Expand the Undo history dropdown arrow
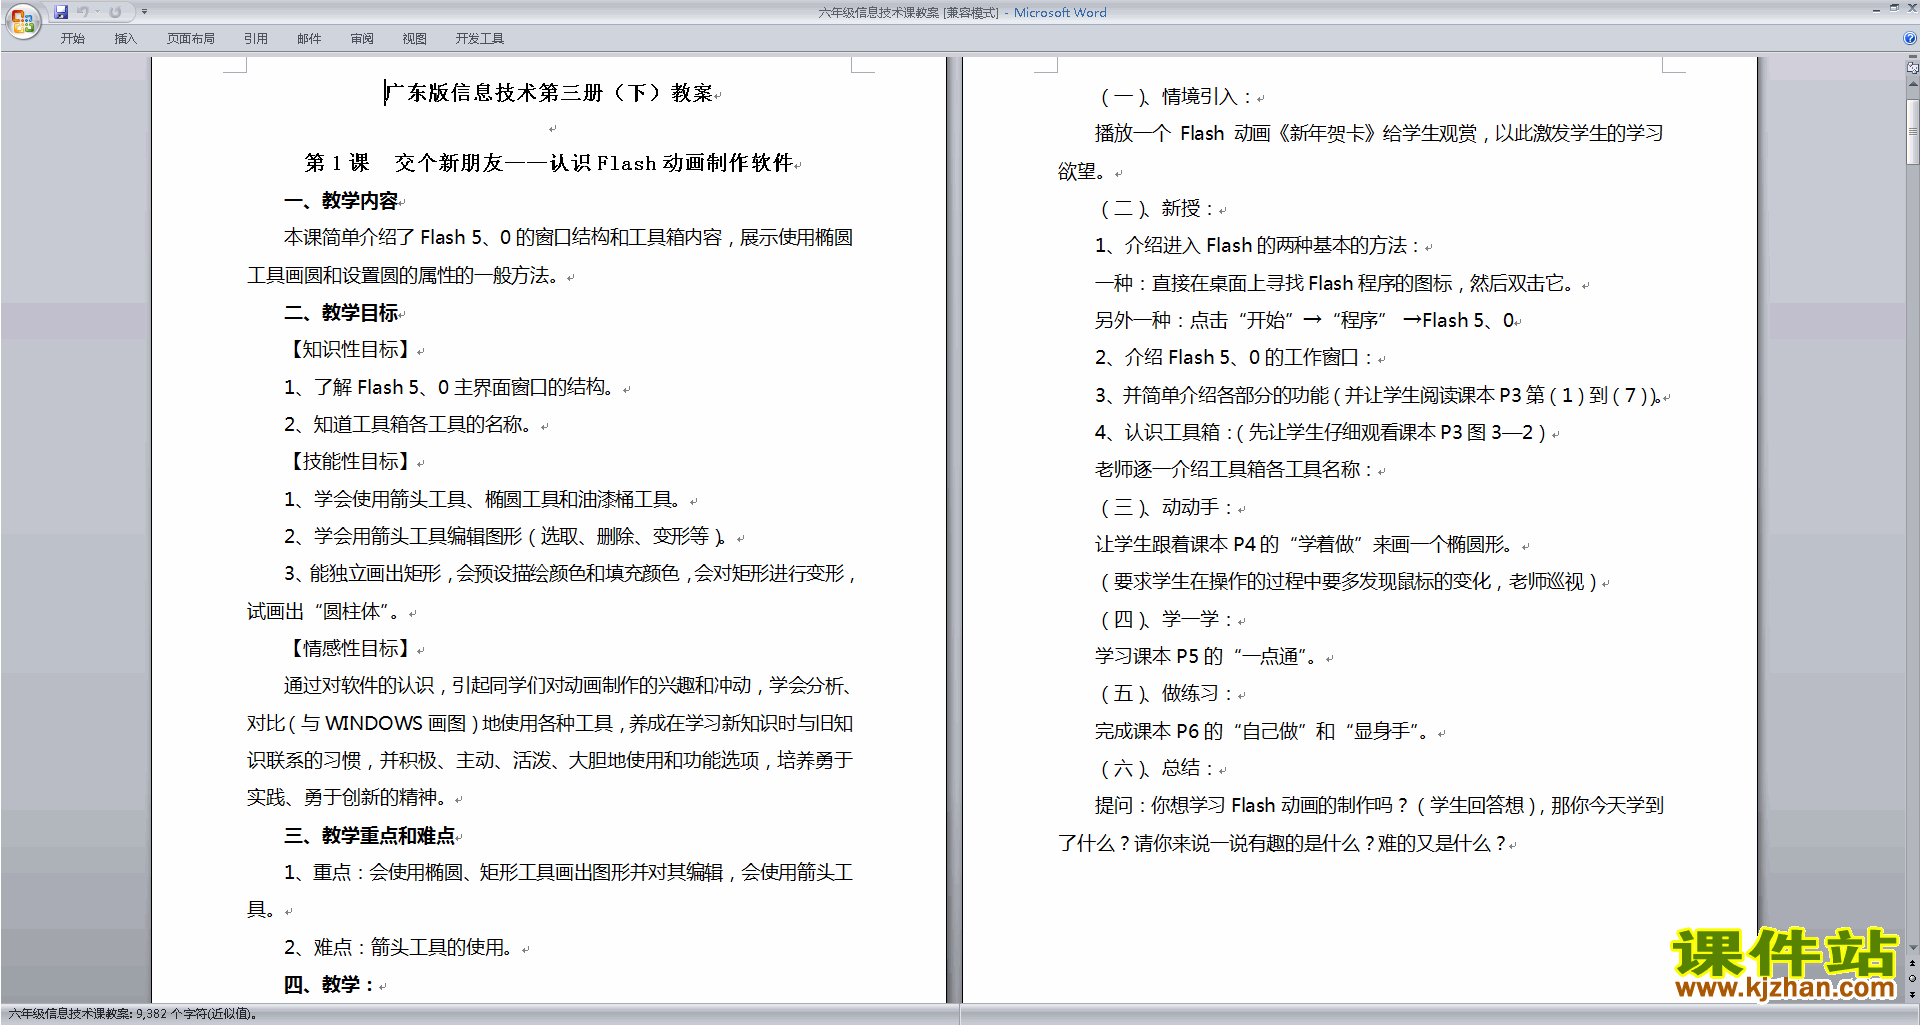This screenshot has width=1920, height=1025. tap(98, 12)
